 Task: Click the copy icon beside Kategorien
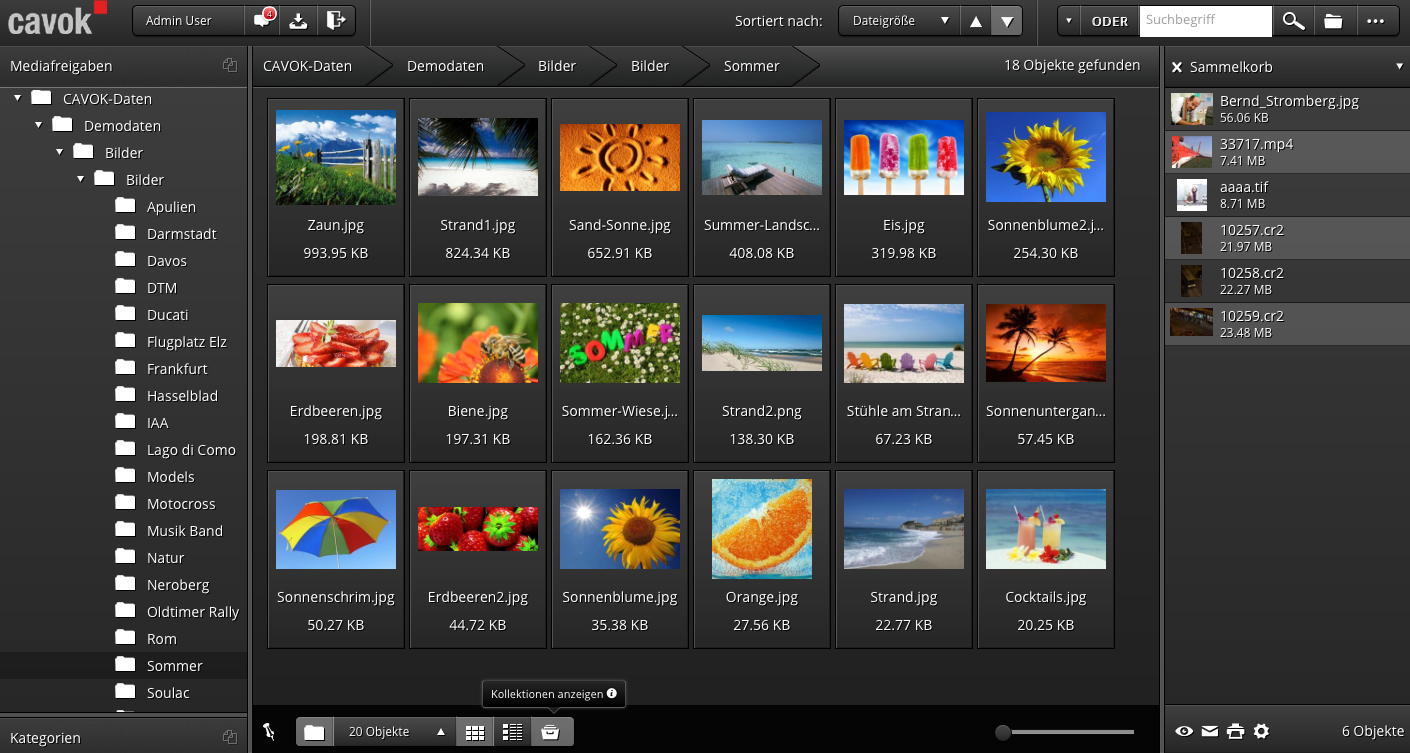pyautogui.click(x=230, y=737)
